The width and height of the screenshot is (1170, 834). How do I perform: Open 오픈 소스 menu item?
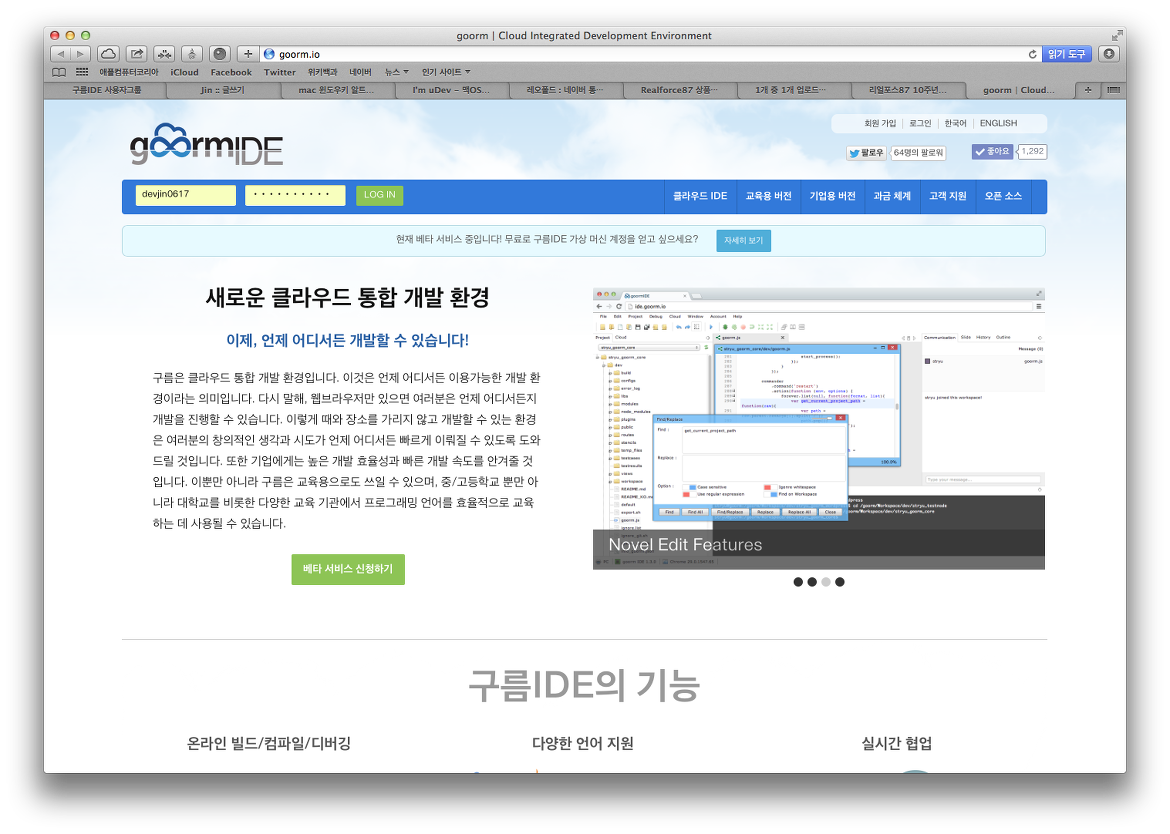[x=1003, y=196]
